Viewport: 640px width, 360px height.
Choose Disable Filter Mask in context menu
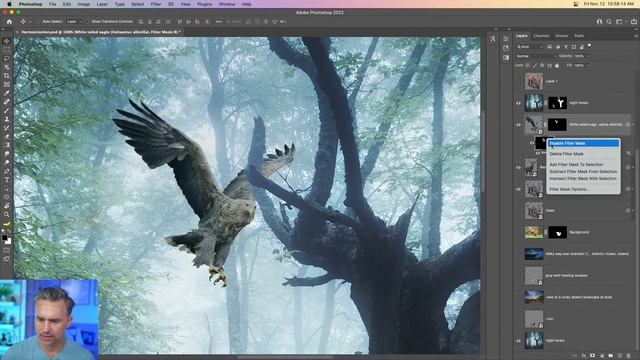pos(583,143)
